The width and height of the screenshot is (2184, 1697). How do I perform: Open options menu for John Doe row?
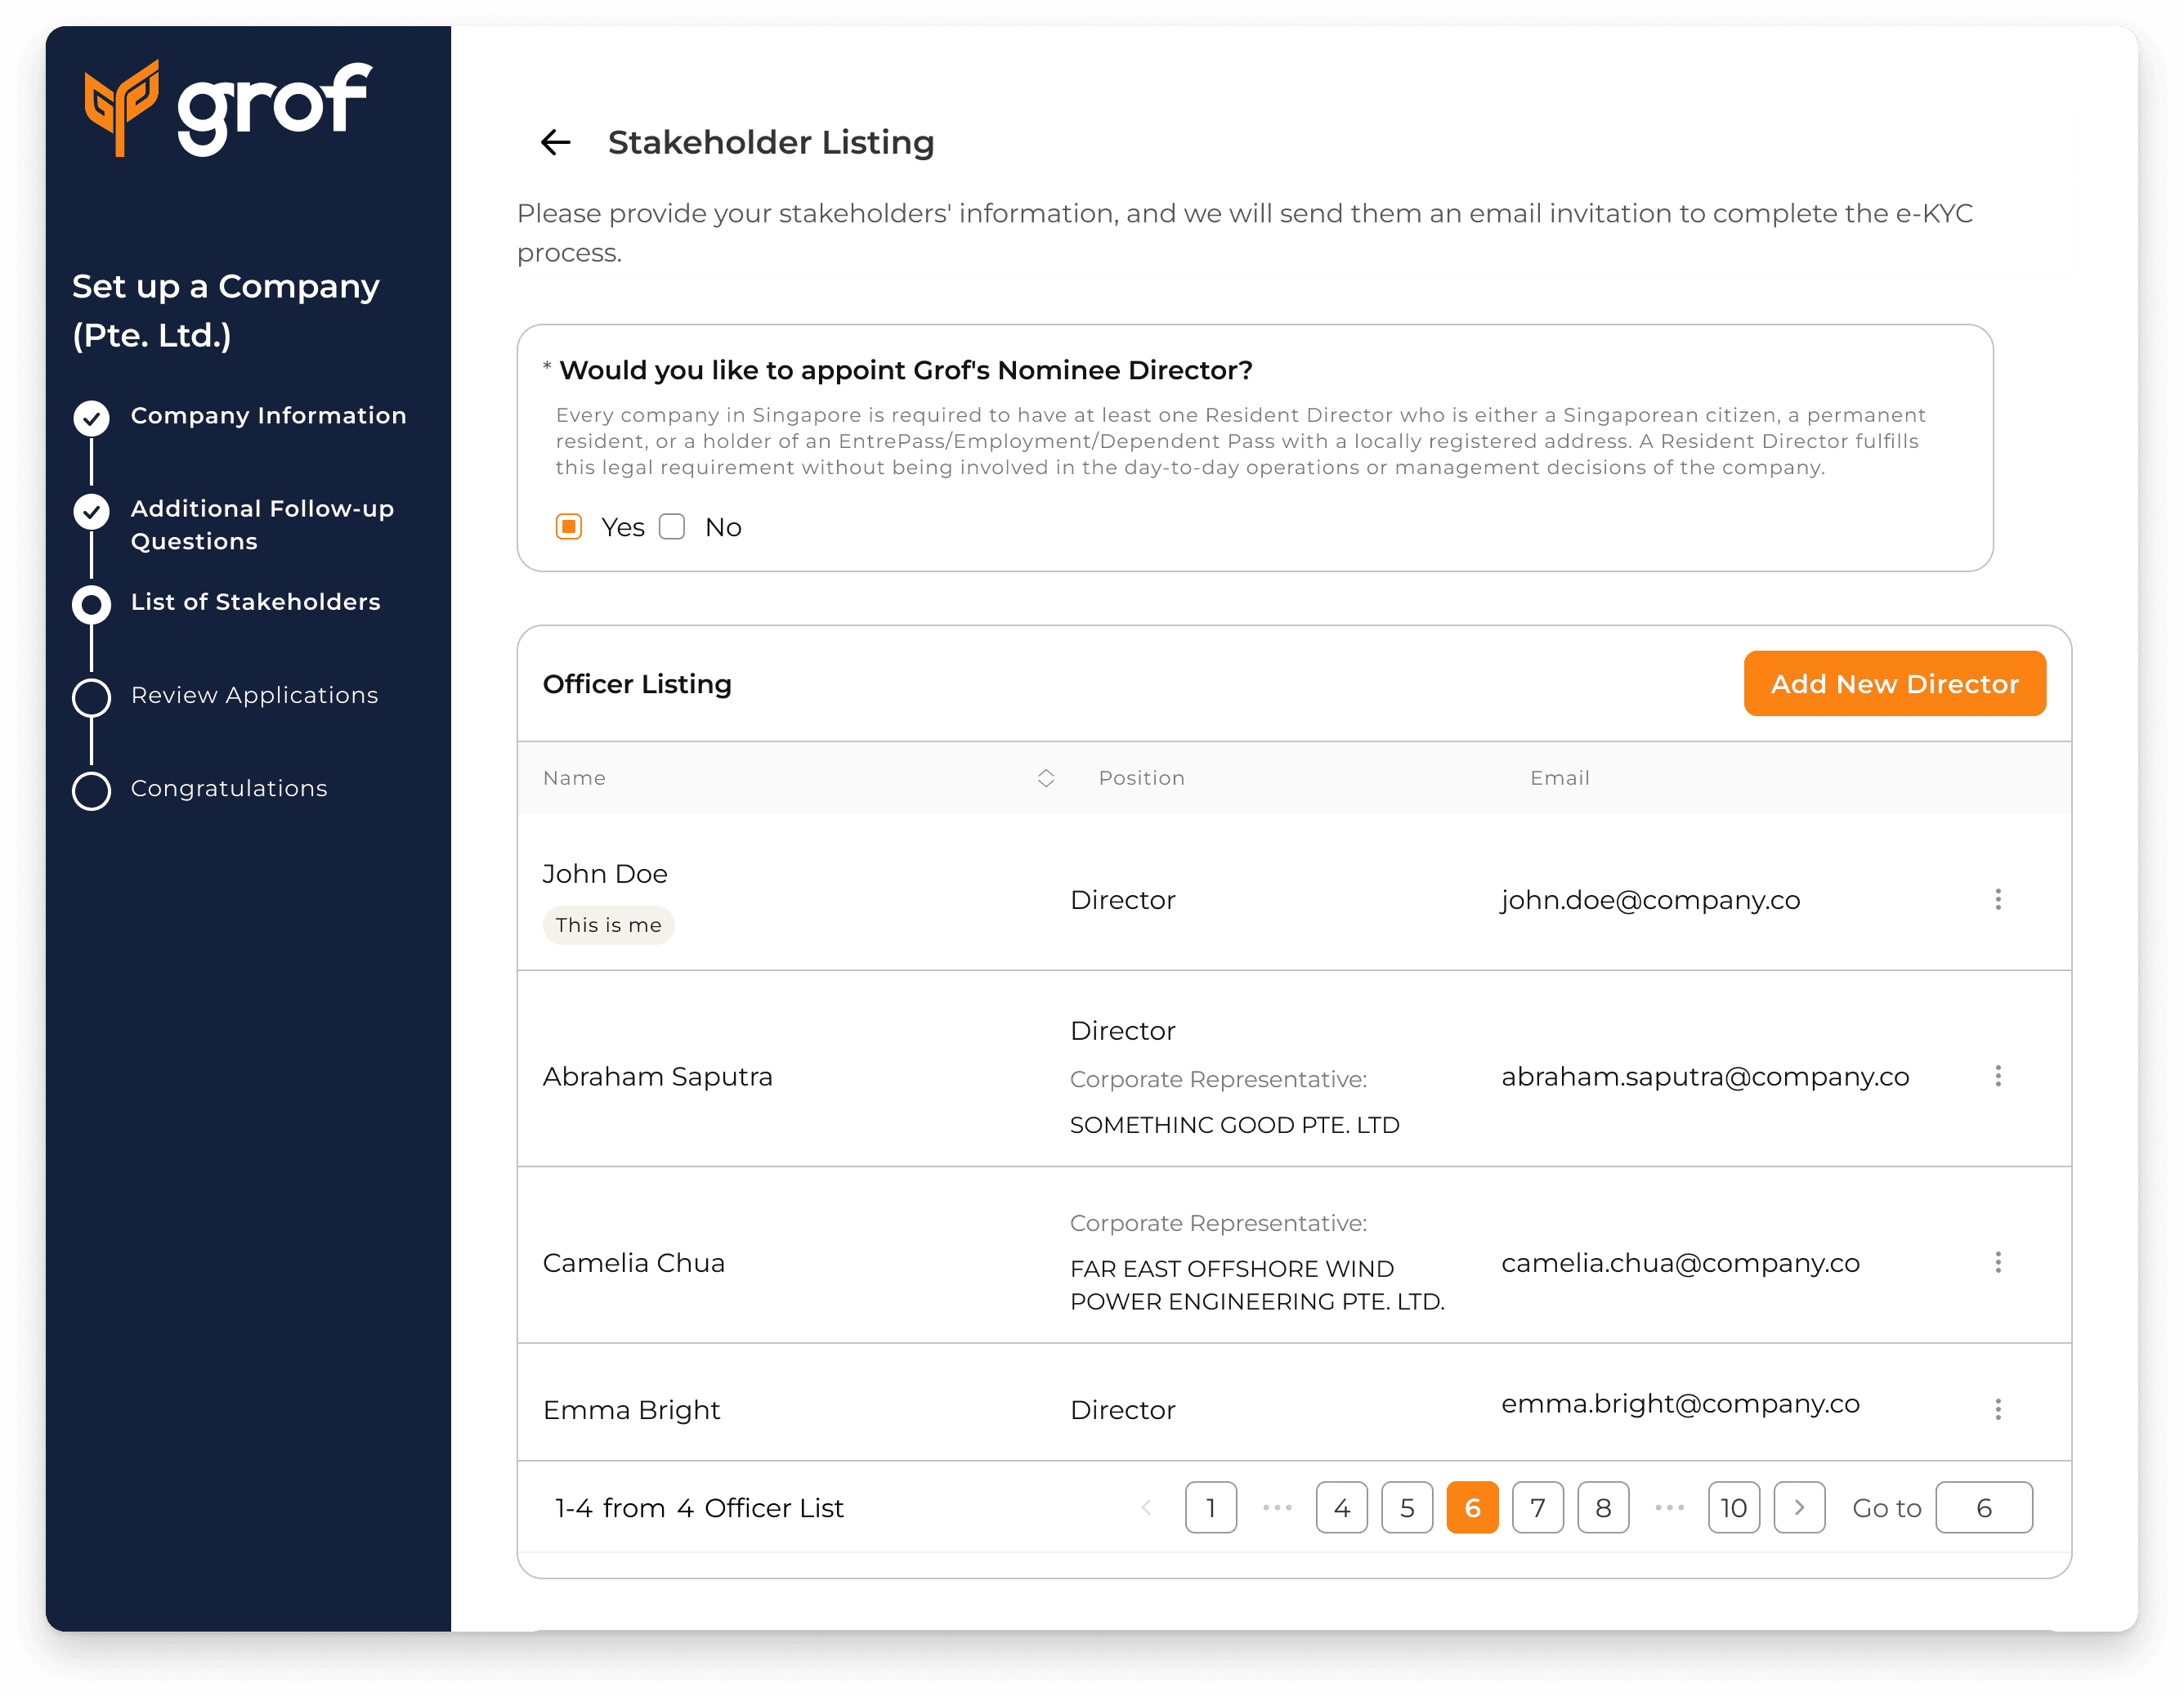tap(1997, 899)
